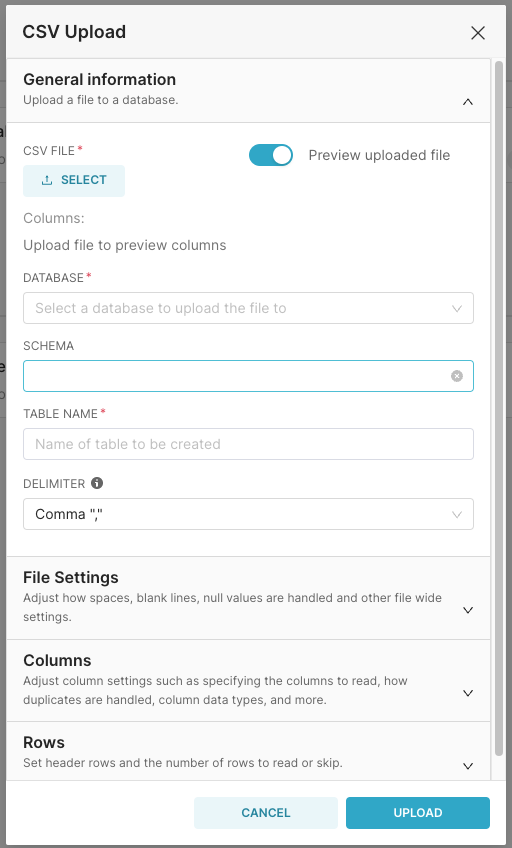Viewport: 512px width, 848px height.
Task: Click the upload icon on SELECT button
Action: [47, 180]
